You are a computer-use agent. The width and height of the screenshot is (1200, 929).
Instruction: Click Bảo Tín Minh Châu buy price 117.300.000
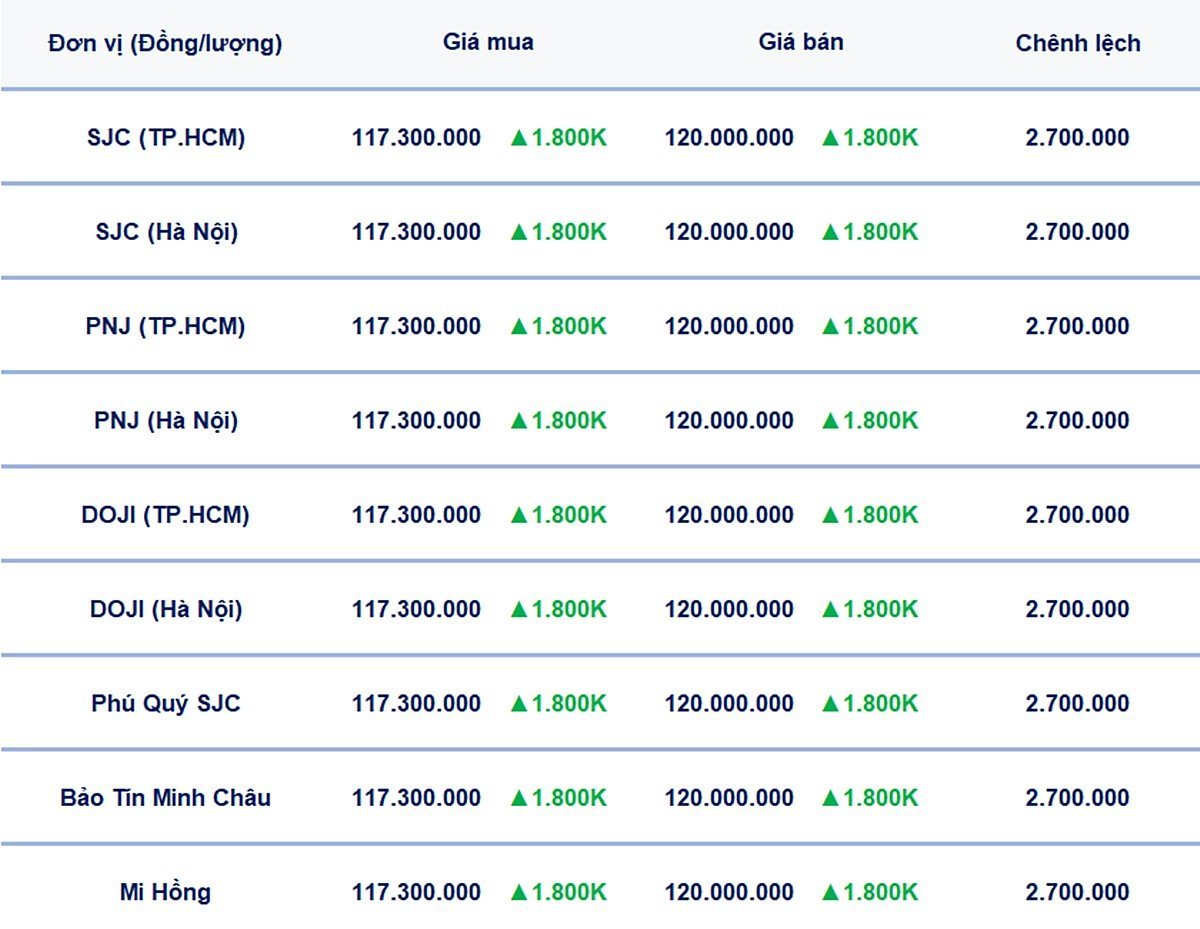click(x=416, y=798)
